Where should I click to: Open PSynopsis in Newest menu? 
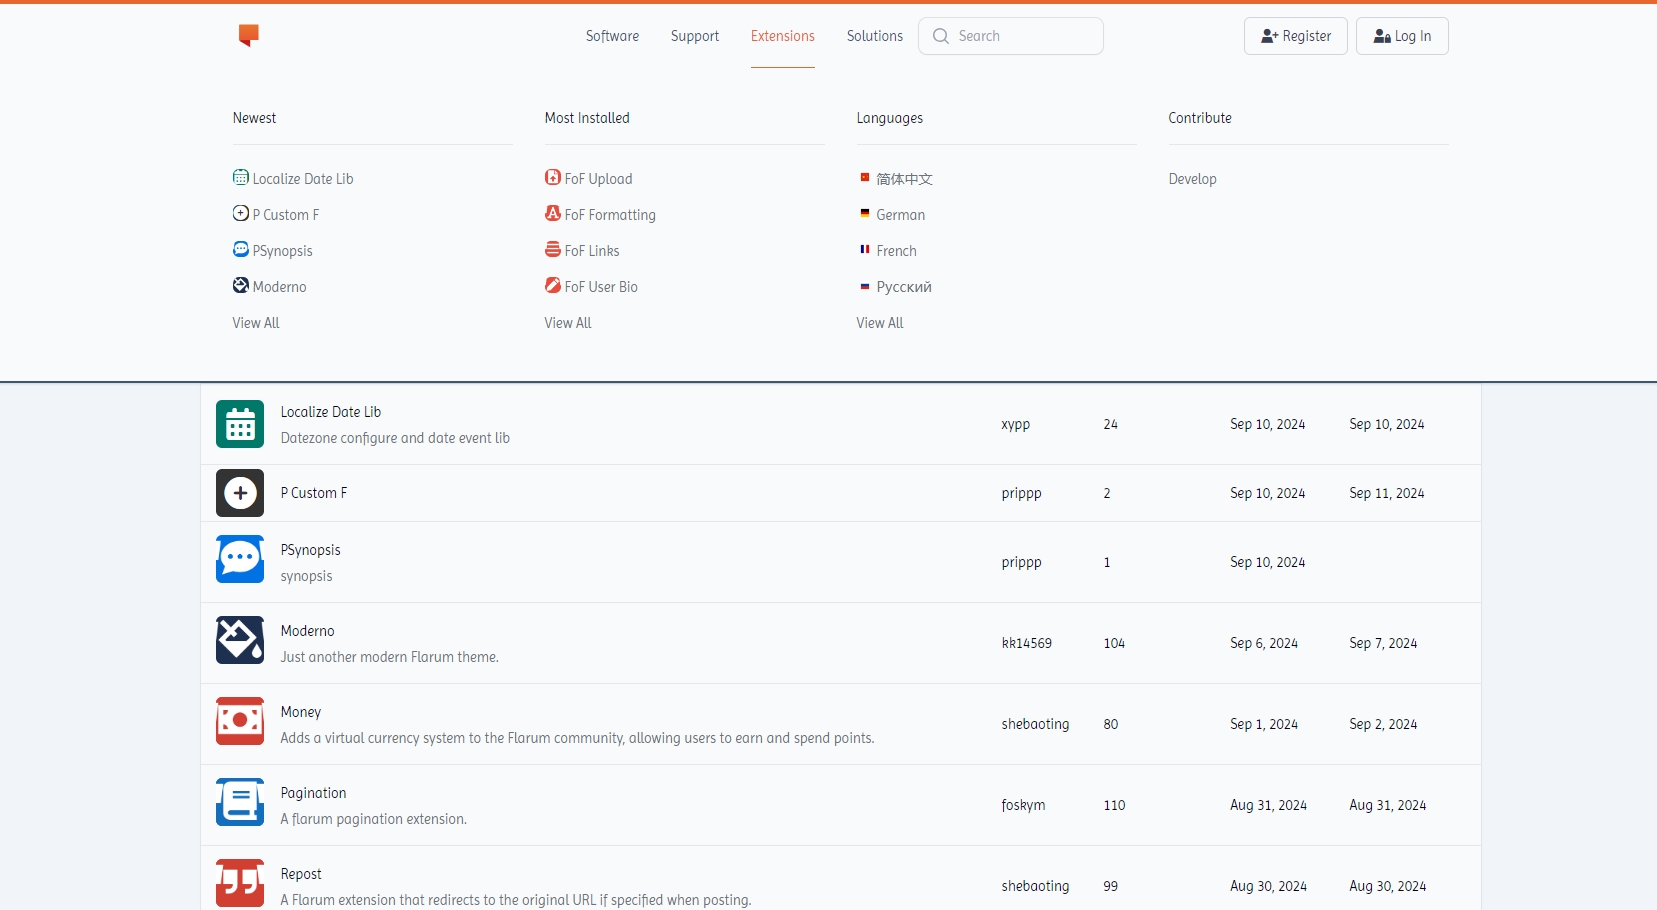click(x=283, y=251)
